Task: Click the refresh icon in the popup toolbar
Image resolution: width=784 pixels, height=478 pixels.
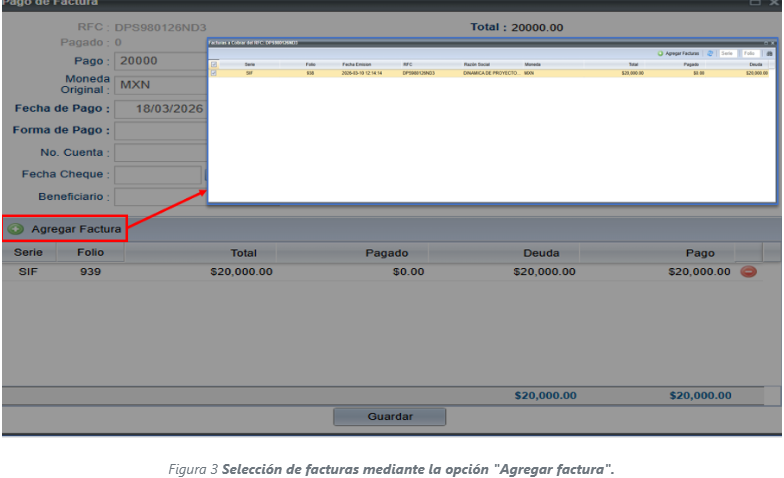Action: pos(710,52)
